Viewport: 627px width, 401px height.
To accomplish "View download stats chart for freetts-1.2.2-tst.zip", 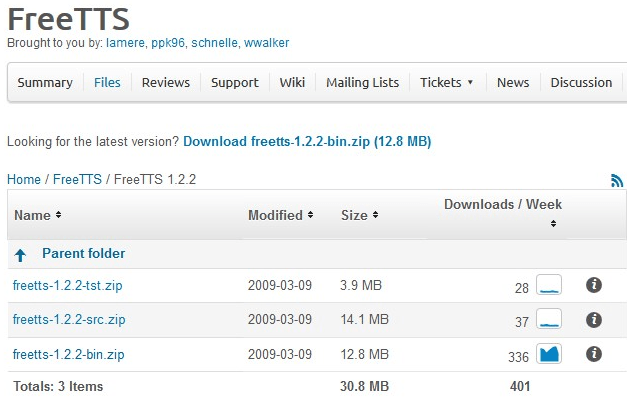I will tap(549, 286).
